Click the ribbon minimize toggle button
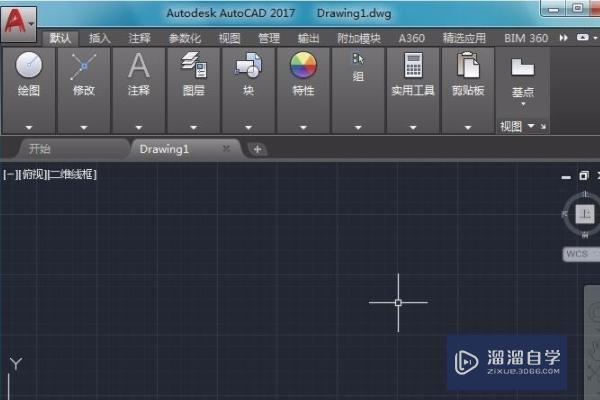The height and width of the screenshot is (400, 600). tap(583, 38)
